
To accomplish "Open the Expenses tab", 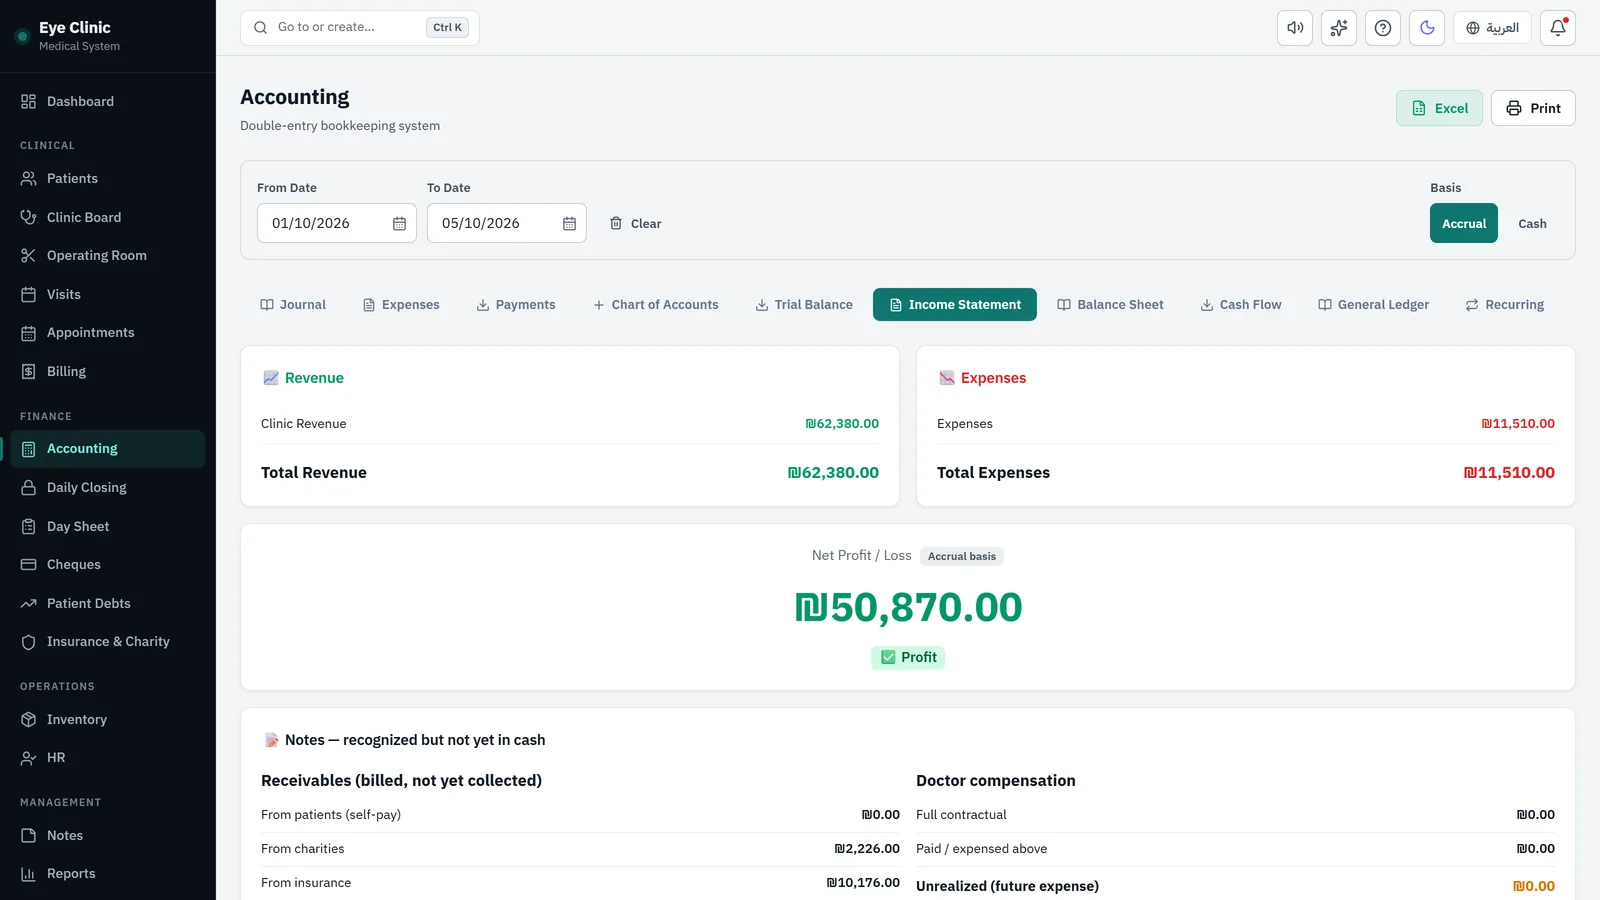I will [x=401, y=305].
